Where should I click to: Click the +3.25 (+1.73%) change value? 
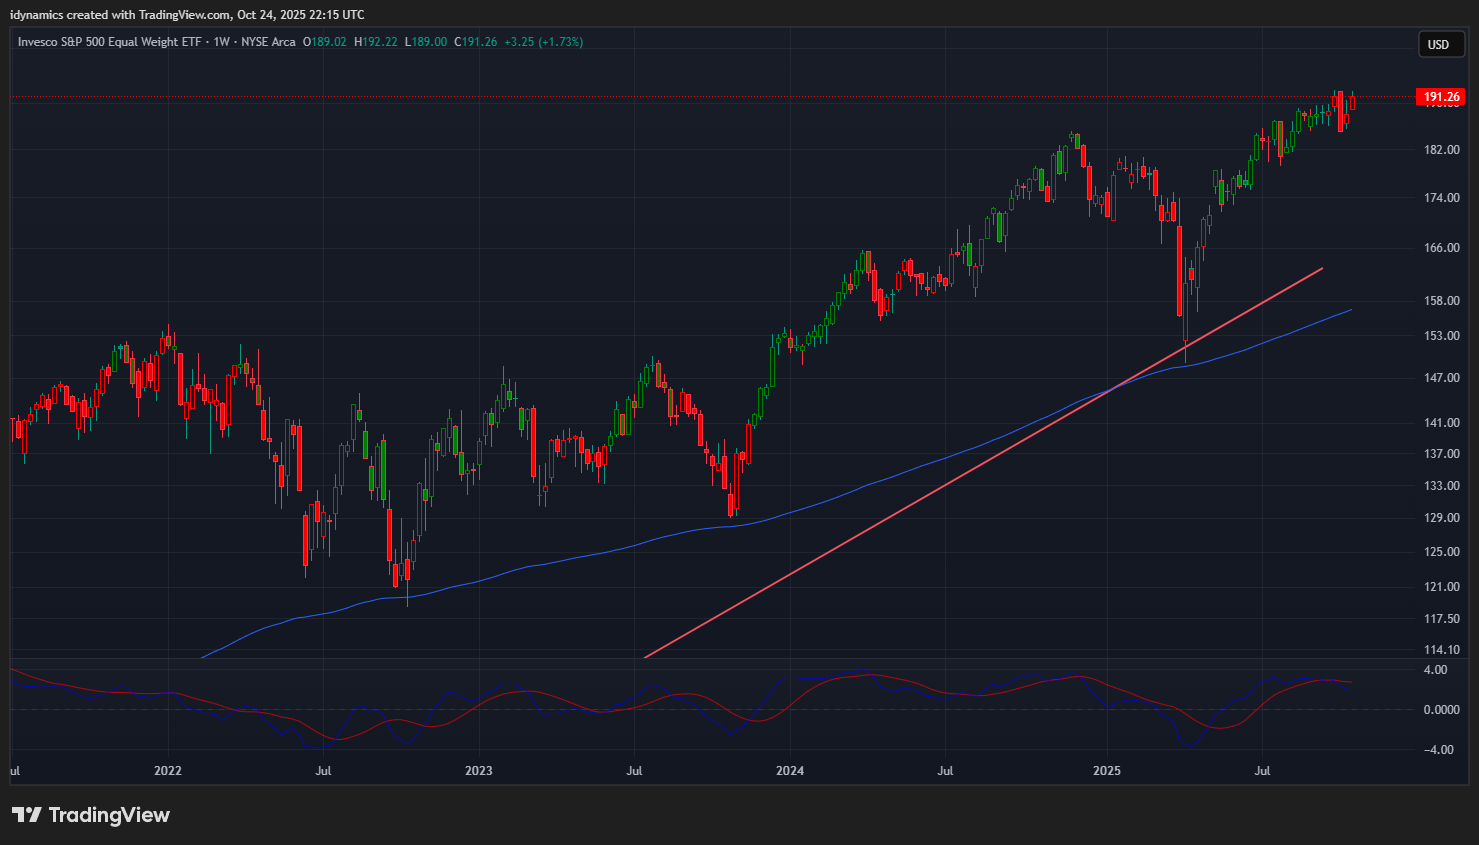point(543,42)
